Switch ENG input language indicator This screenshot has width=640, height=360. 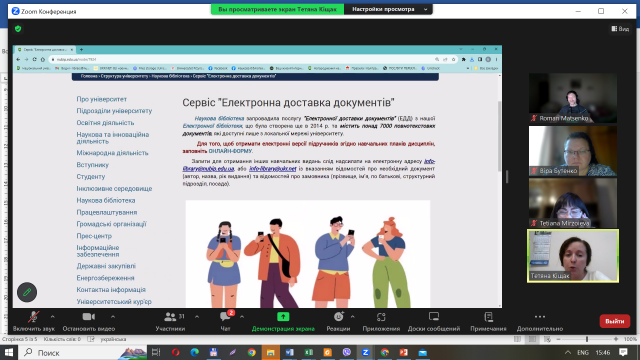pos(583,352)
